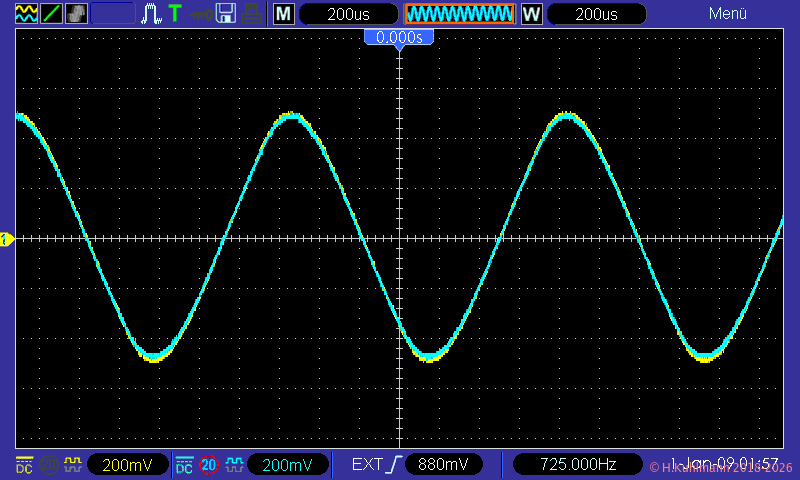Click the green T trigger icon

point(175,14)
